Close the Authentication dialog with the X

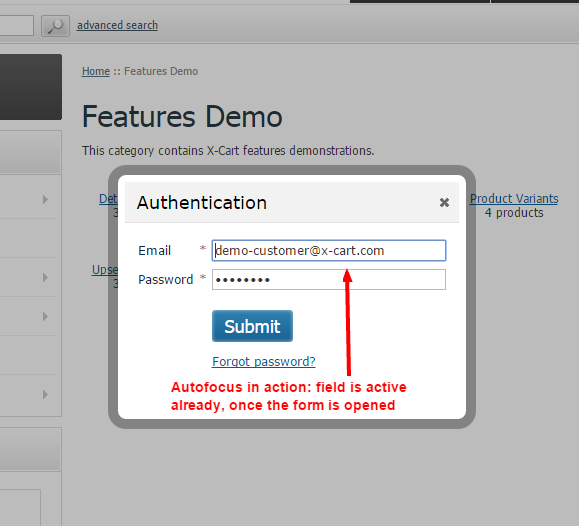tap(444, 202)
